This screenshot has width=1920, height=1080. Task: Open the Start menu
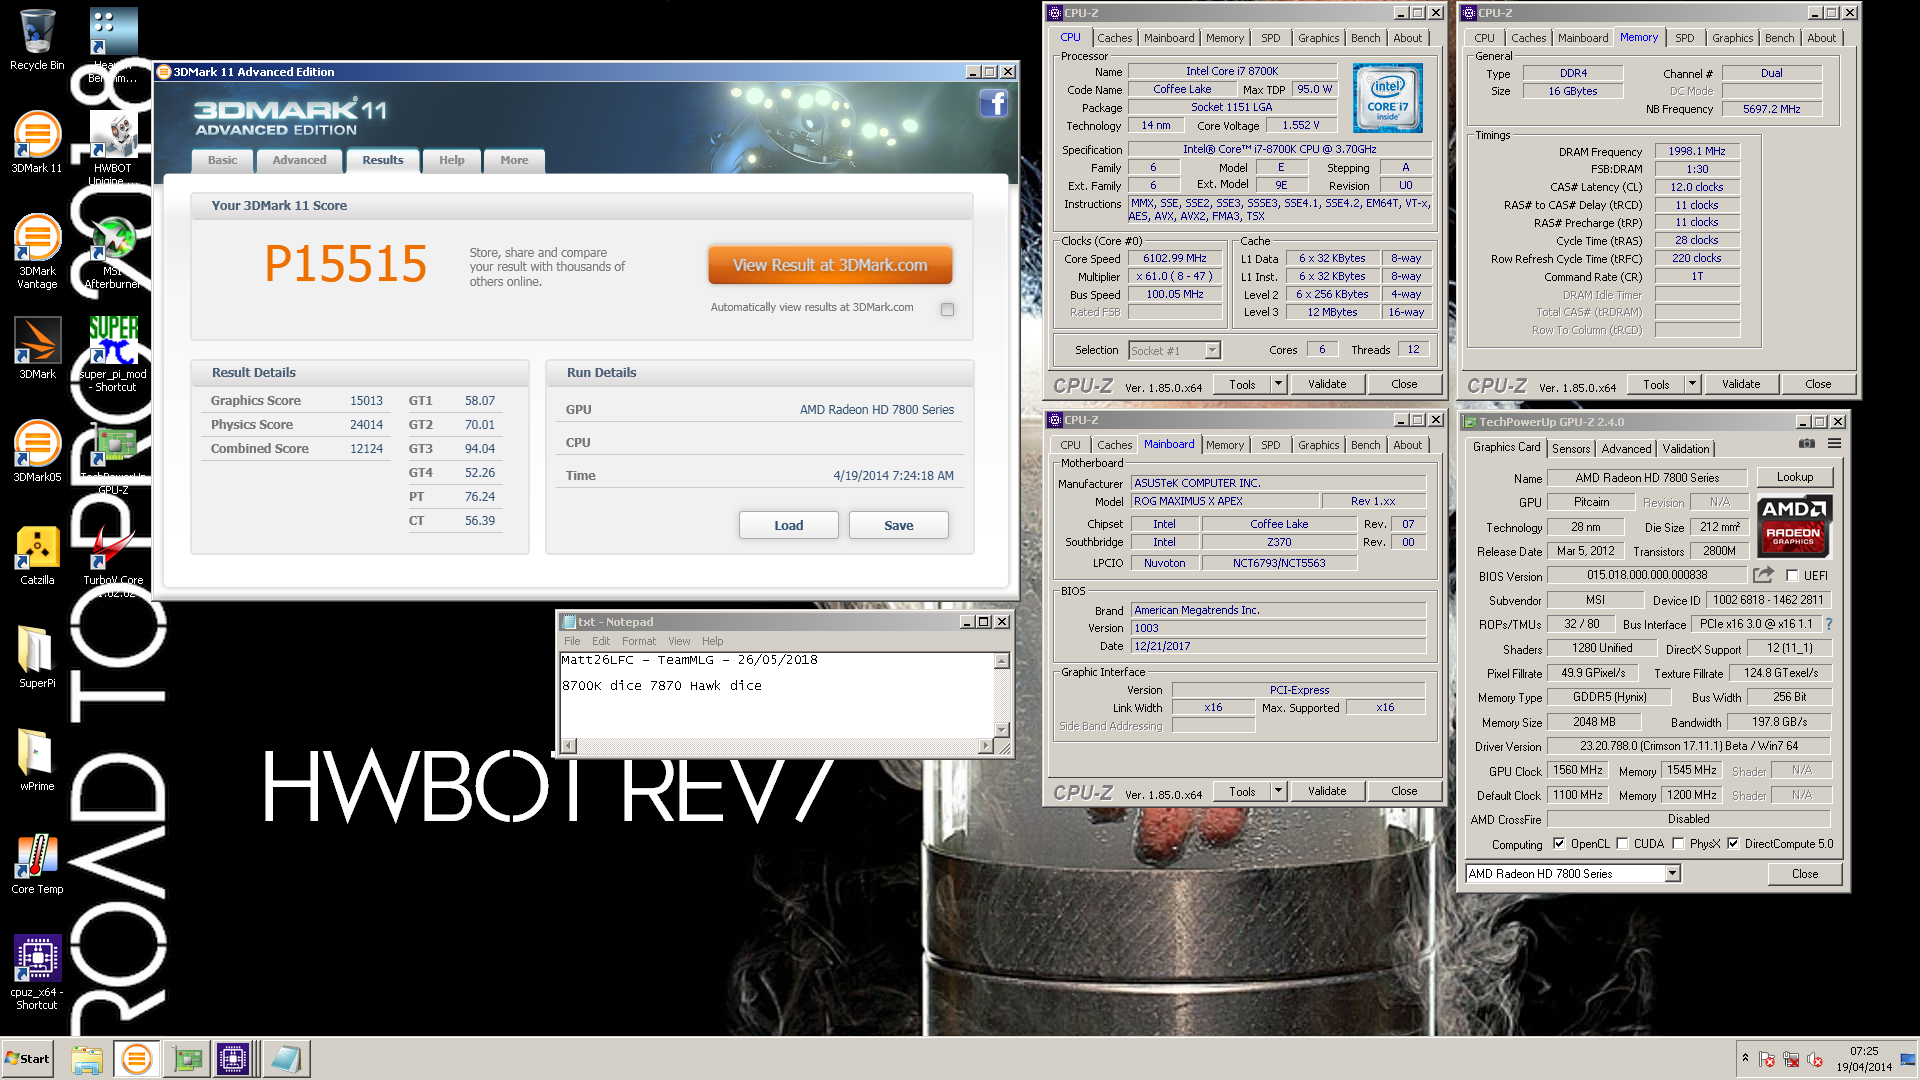click(27, 1059)
